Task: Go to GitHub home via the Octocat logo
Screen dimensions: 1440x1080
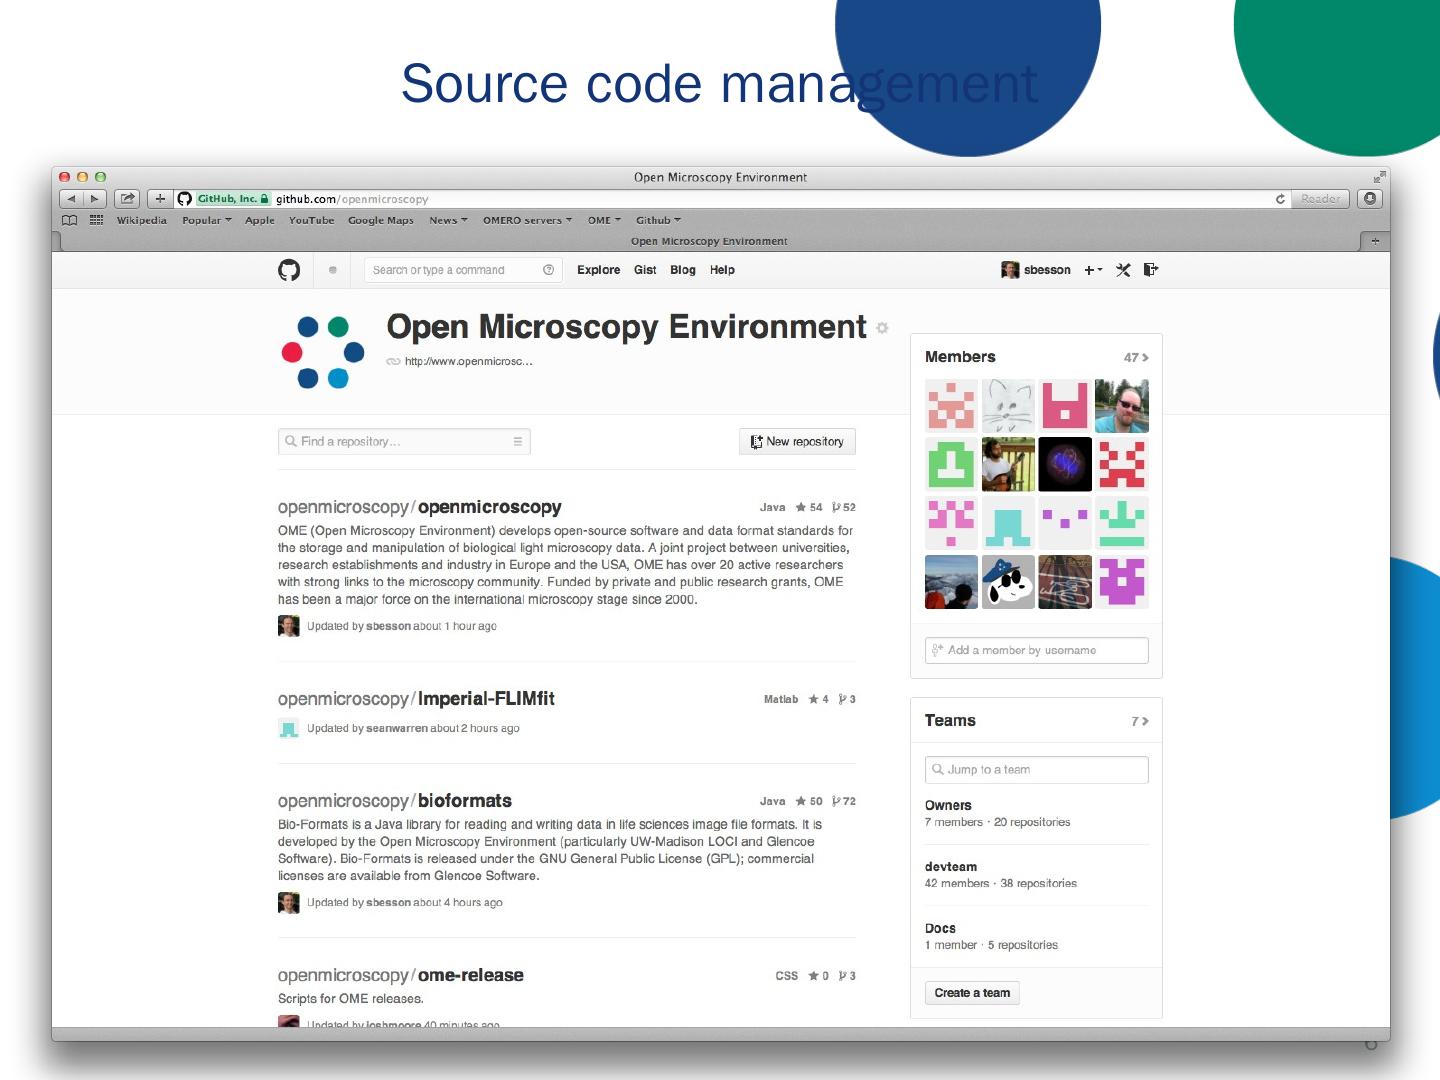Action: click(289, 270)
